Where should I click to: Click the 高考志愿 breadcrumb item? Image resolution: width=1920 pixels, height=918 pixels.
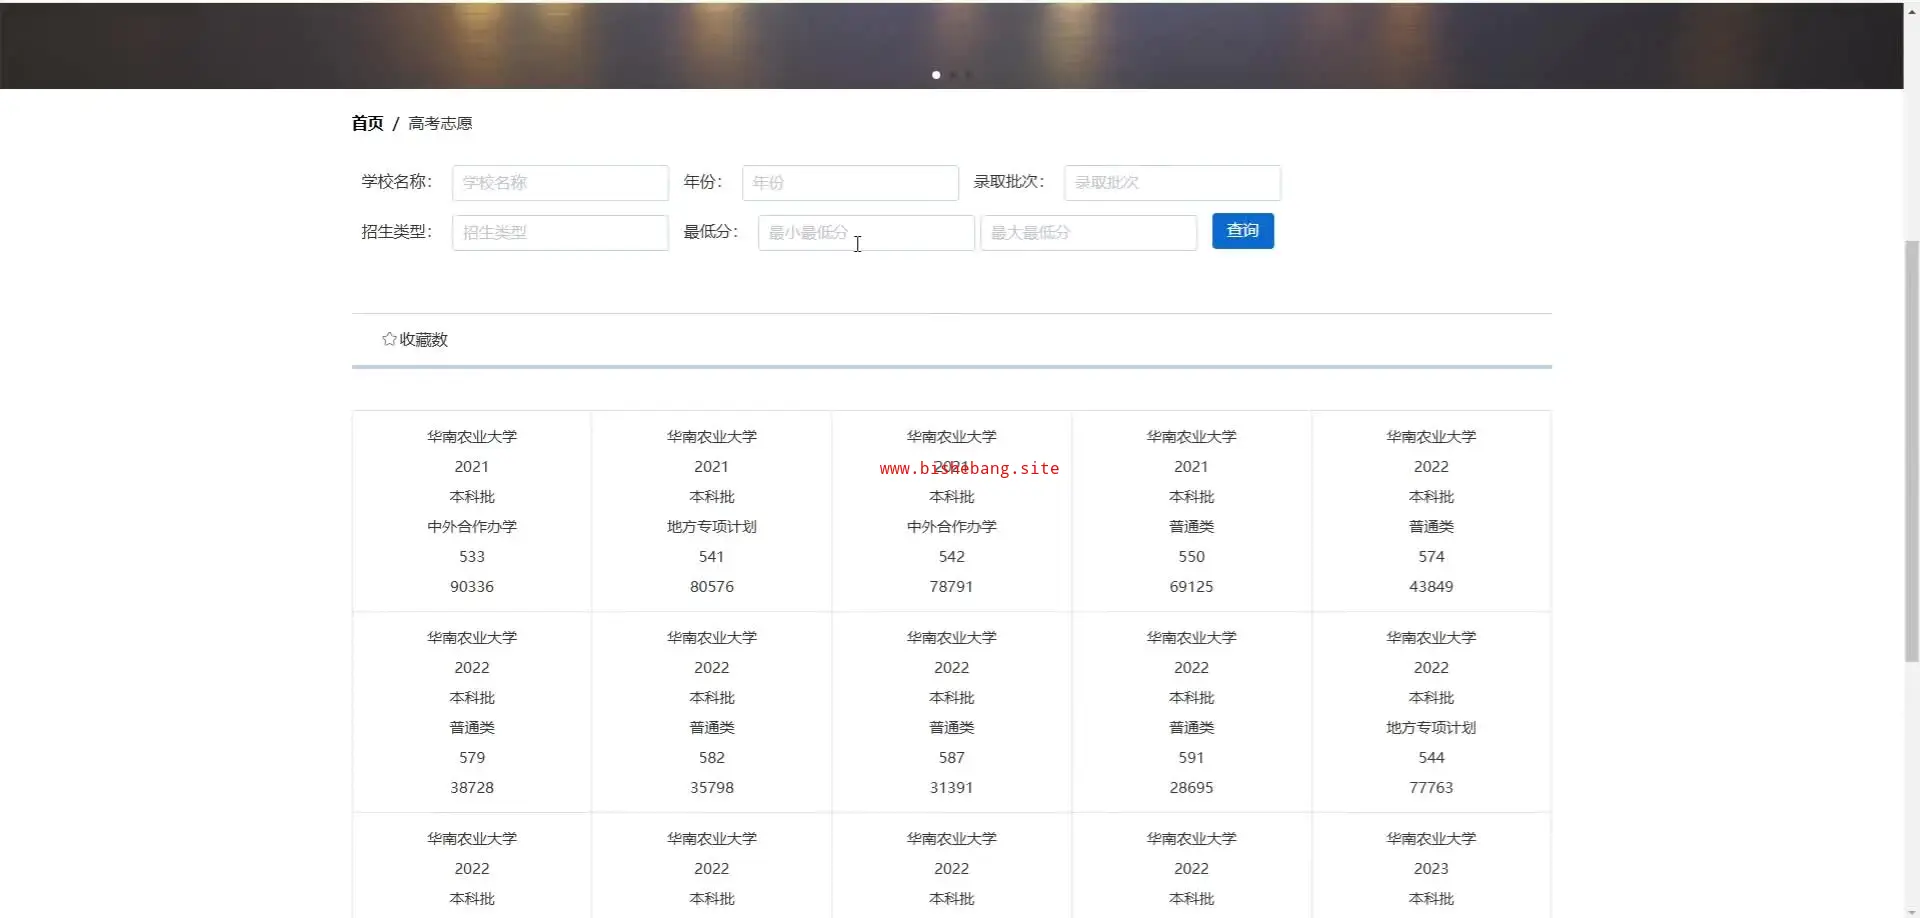(x=440, y=123)
